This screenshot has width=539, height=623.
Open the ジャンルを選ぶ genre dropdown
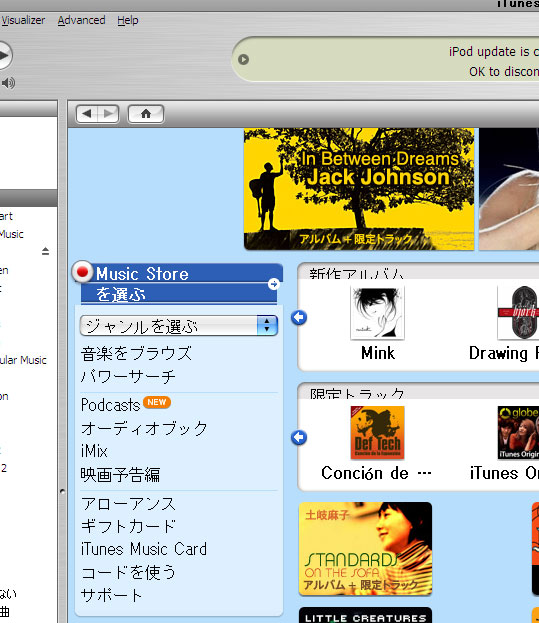pyautogui.click(x=179, y=326)
